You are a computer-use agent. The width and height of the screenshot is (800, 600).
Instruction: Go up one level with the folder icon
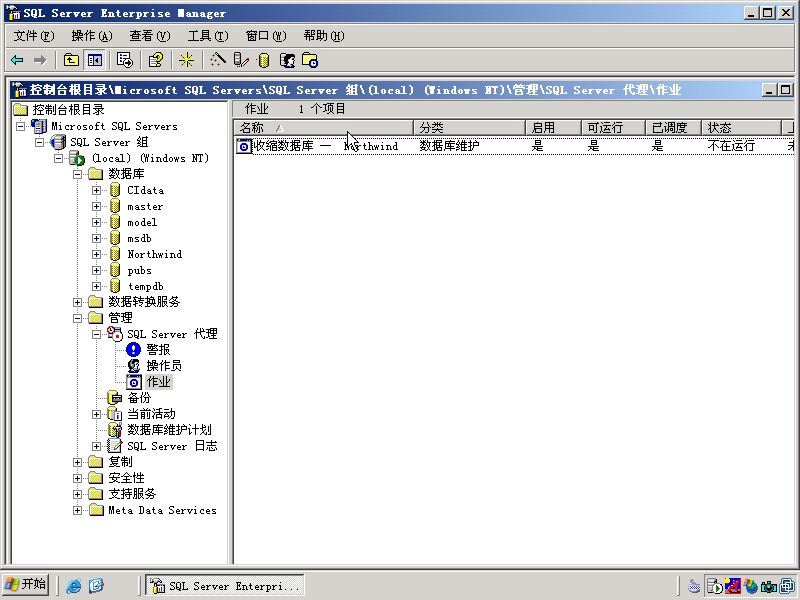[71, 60]
